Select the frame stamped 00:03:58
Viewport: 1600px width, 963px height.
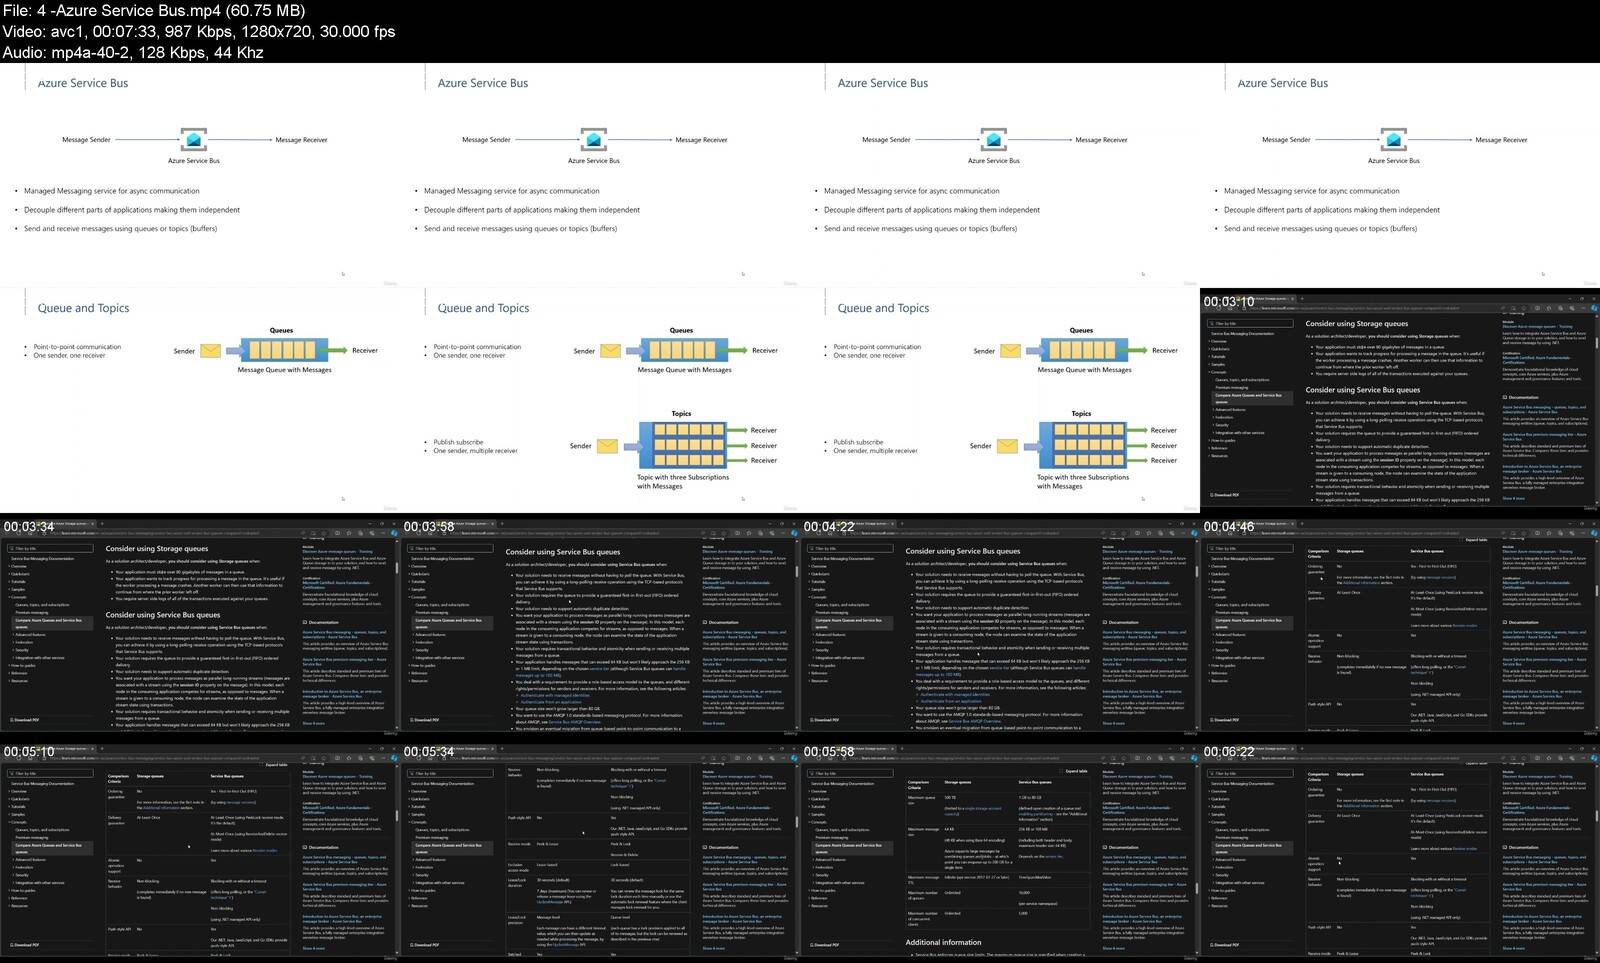(600, 625)
